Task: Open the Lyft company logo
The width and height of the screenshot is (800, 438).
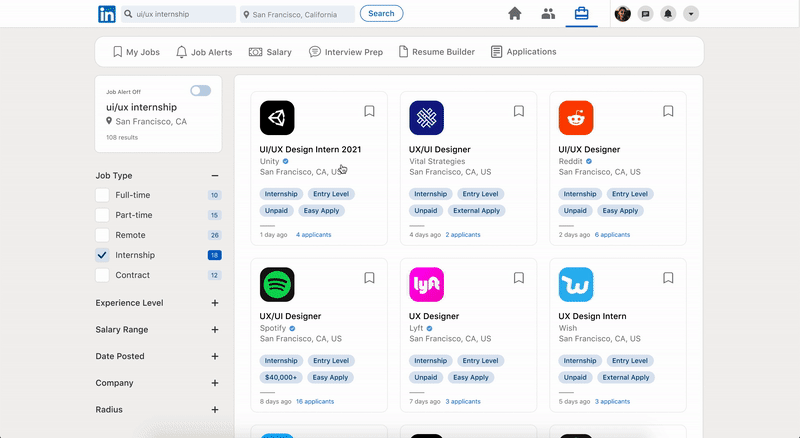Action: tap(427, 285)
